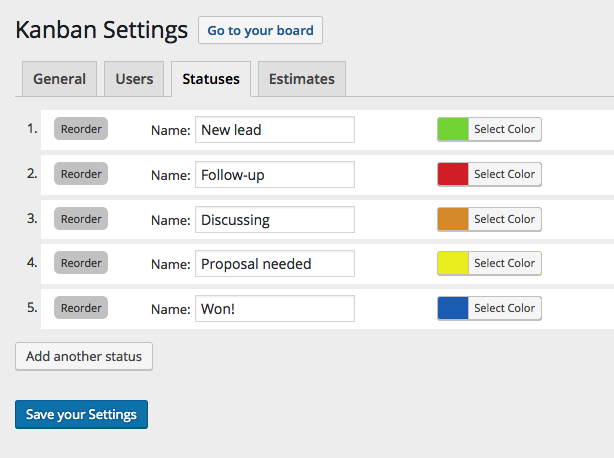Click Reorder handle for Follow-up status
The image size is (614, 458).
(81, 174)
